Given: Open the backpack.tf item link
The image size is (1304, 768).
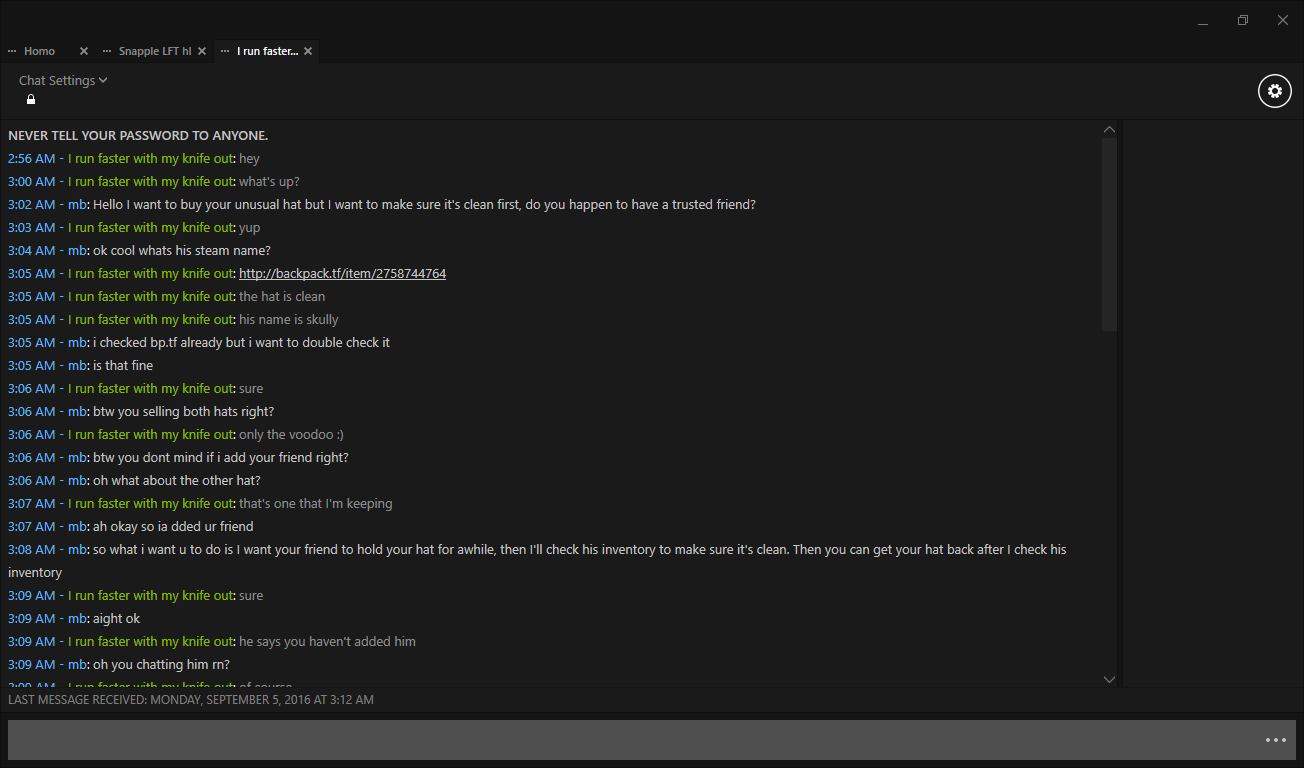Looking at the screenshot, I should pyautogui.click(x=342, y=274).
